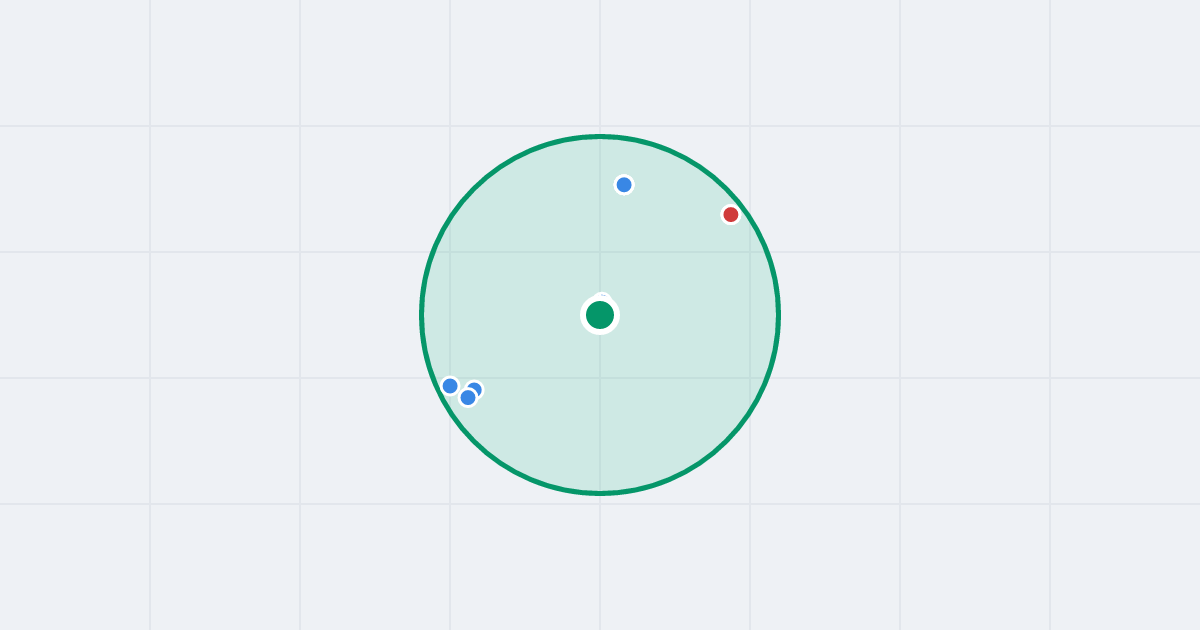Click the leftmost blue marker in the cluster
Screen dimensions: 1200x630
450,386
